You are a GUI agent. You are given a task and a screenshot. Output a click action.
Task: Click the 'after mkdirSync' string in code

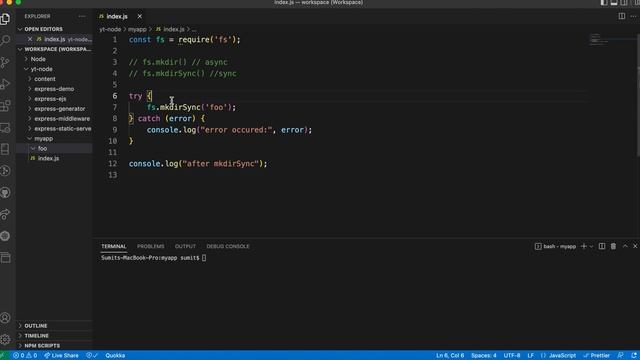coord(220,164)
